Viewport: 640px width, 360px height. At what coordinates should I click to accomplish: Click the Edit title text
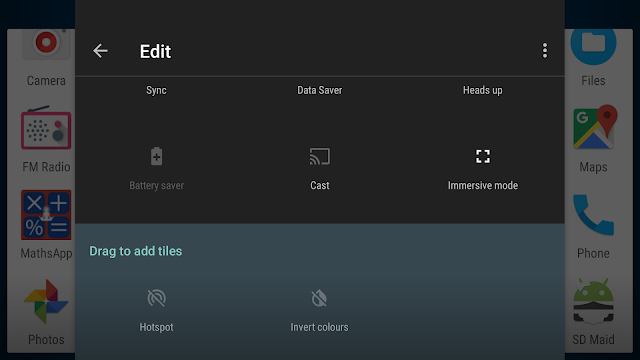[156, 51]
